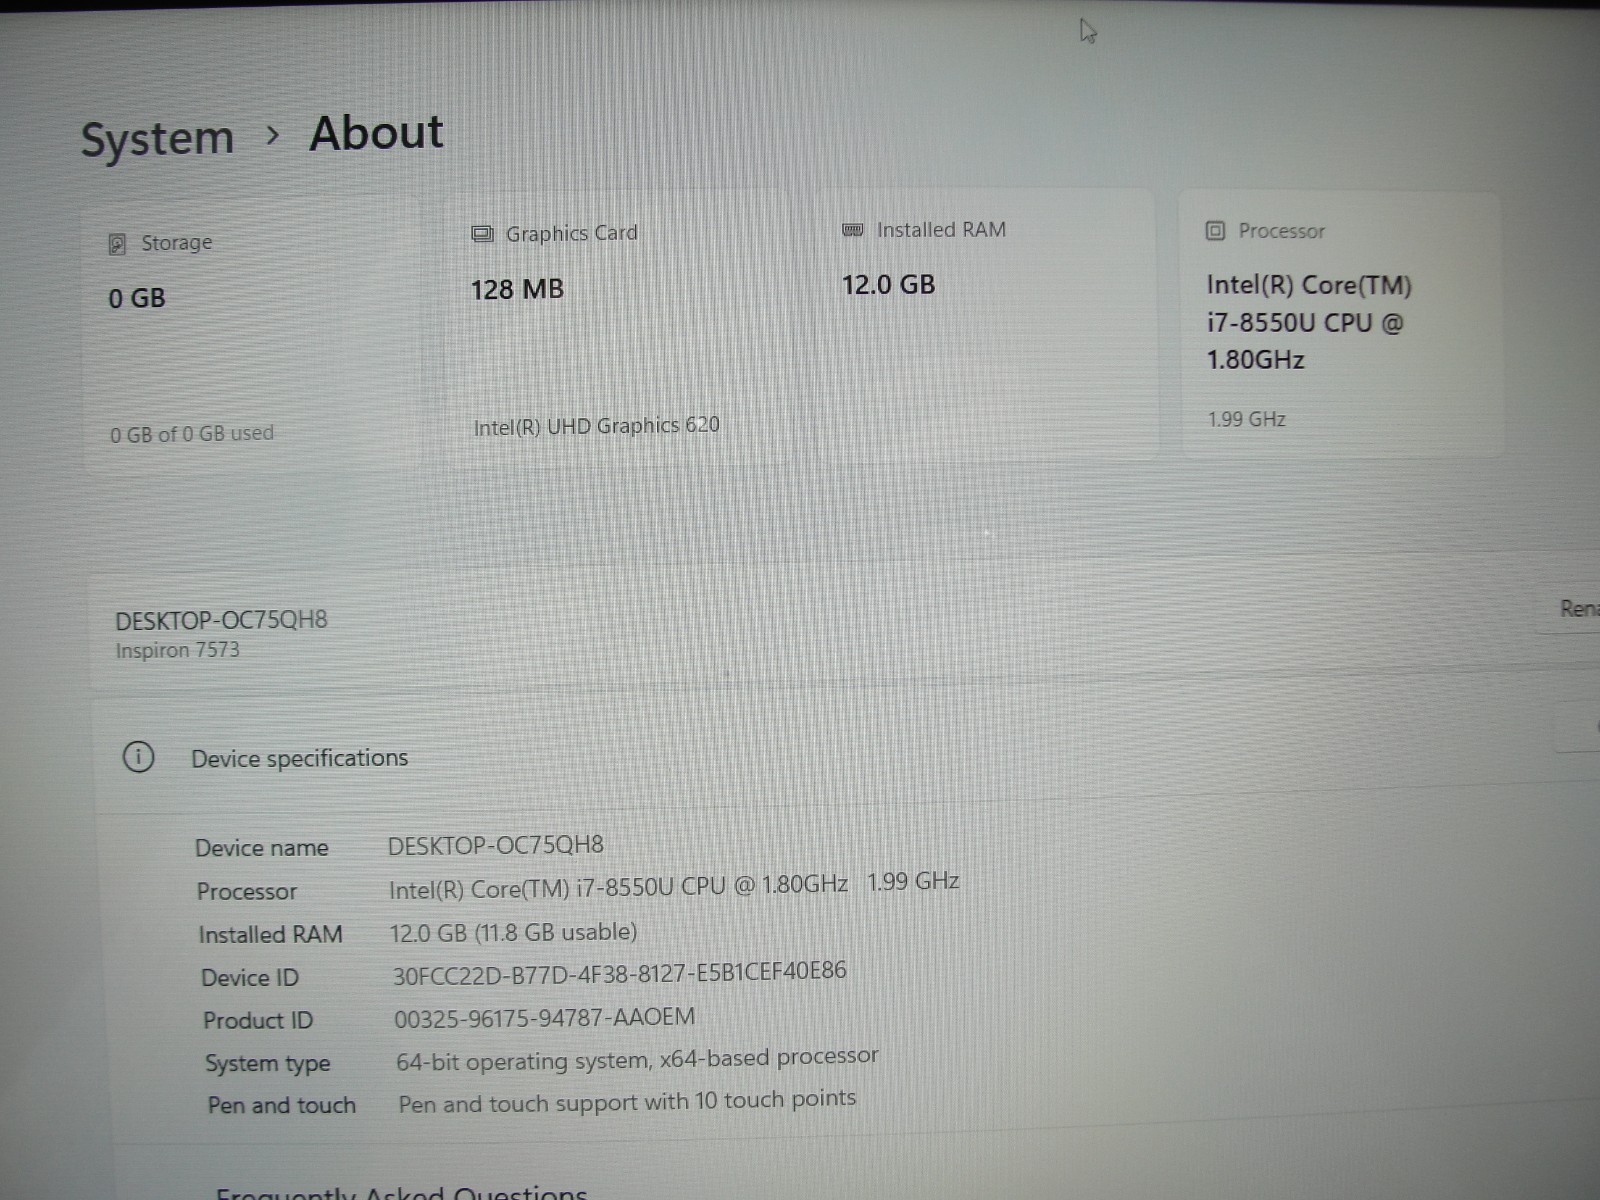Image resolution: width=1600 pixels, height=1200 pixels.
Task: Click the Processor label in specifications
Action: click(247, 891)
